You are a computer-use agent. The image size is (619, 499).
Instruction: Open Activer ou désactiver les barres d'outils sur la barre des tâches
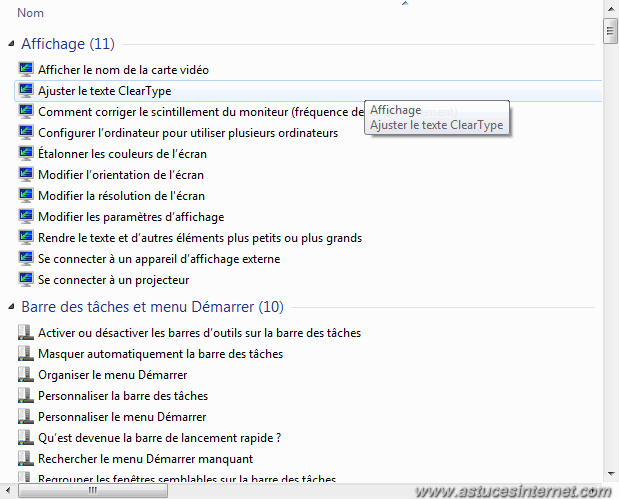coord(199,333)
